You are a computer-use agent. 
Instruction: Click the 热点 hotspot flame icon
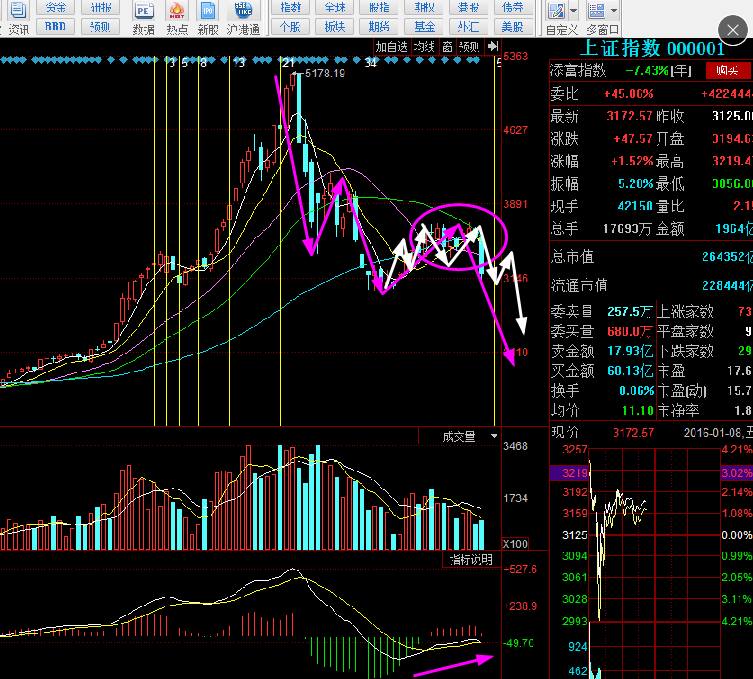[x=176, y=12]
